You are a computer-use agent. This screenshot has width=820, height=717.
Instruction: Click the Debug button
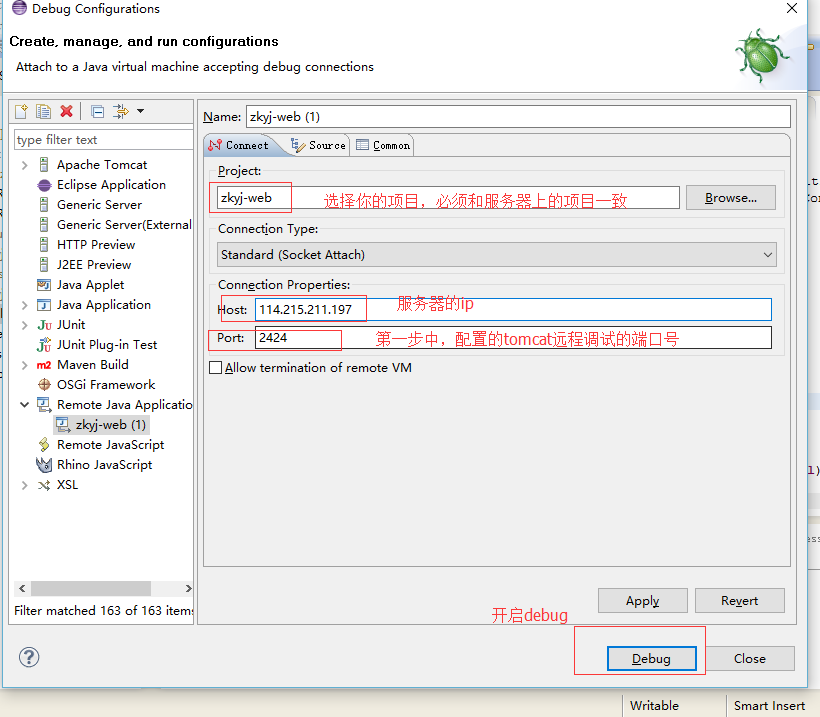[651, 658]
